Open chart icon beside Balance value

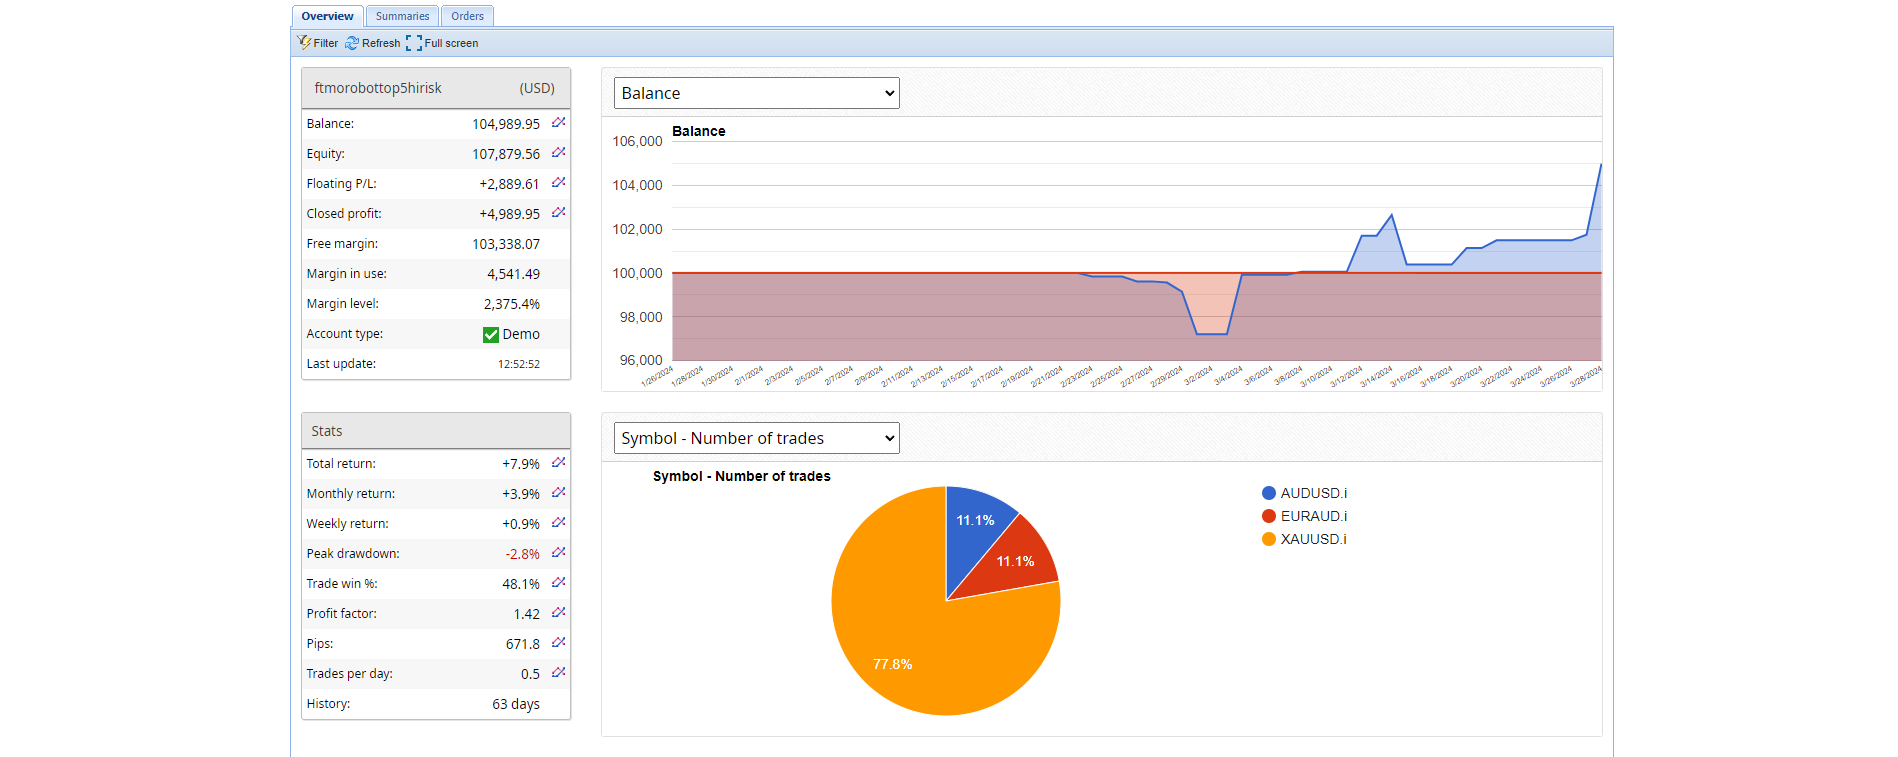tap(558, 123)
